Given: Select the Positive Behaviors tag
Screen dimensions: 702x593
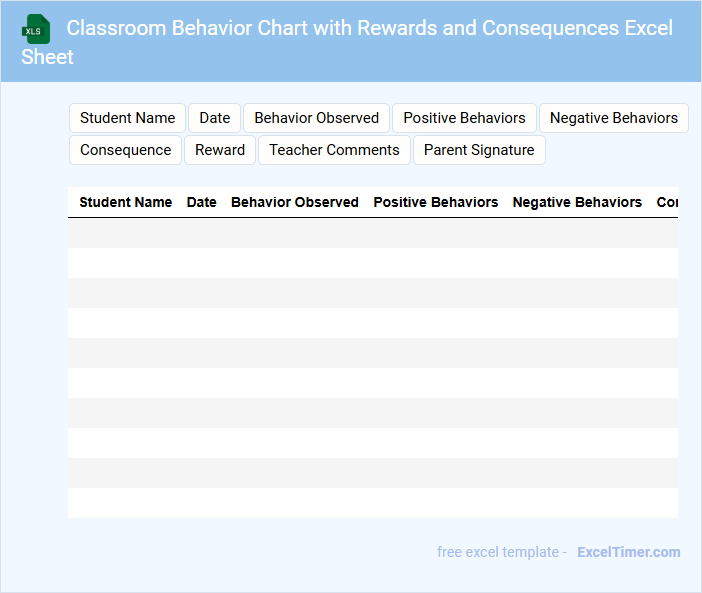Looking at the screenshot, I should point(464,118).
